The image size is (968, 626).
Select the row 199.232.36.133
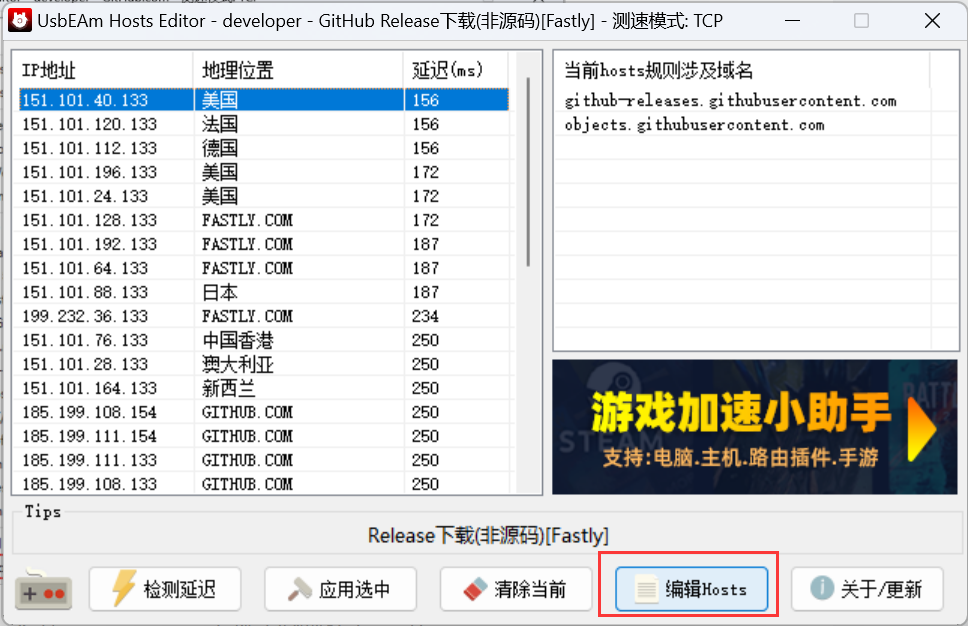pyautogui.click(x=264, y=316)
